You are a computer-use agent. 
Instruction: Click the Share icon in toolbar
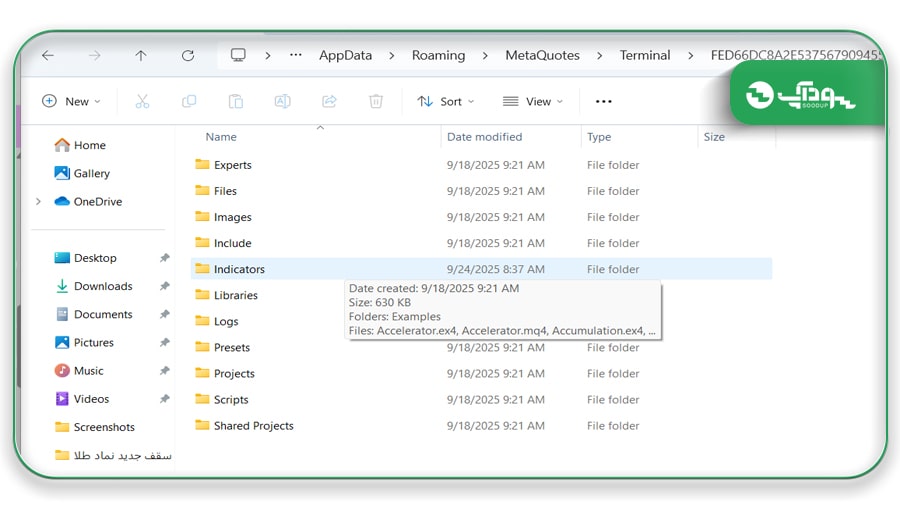tap(329, 102)
